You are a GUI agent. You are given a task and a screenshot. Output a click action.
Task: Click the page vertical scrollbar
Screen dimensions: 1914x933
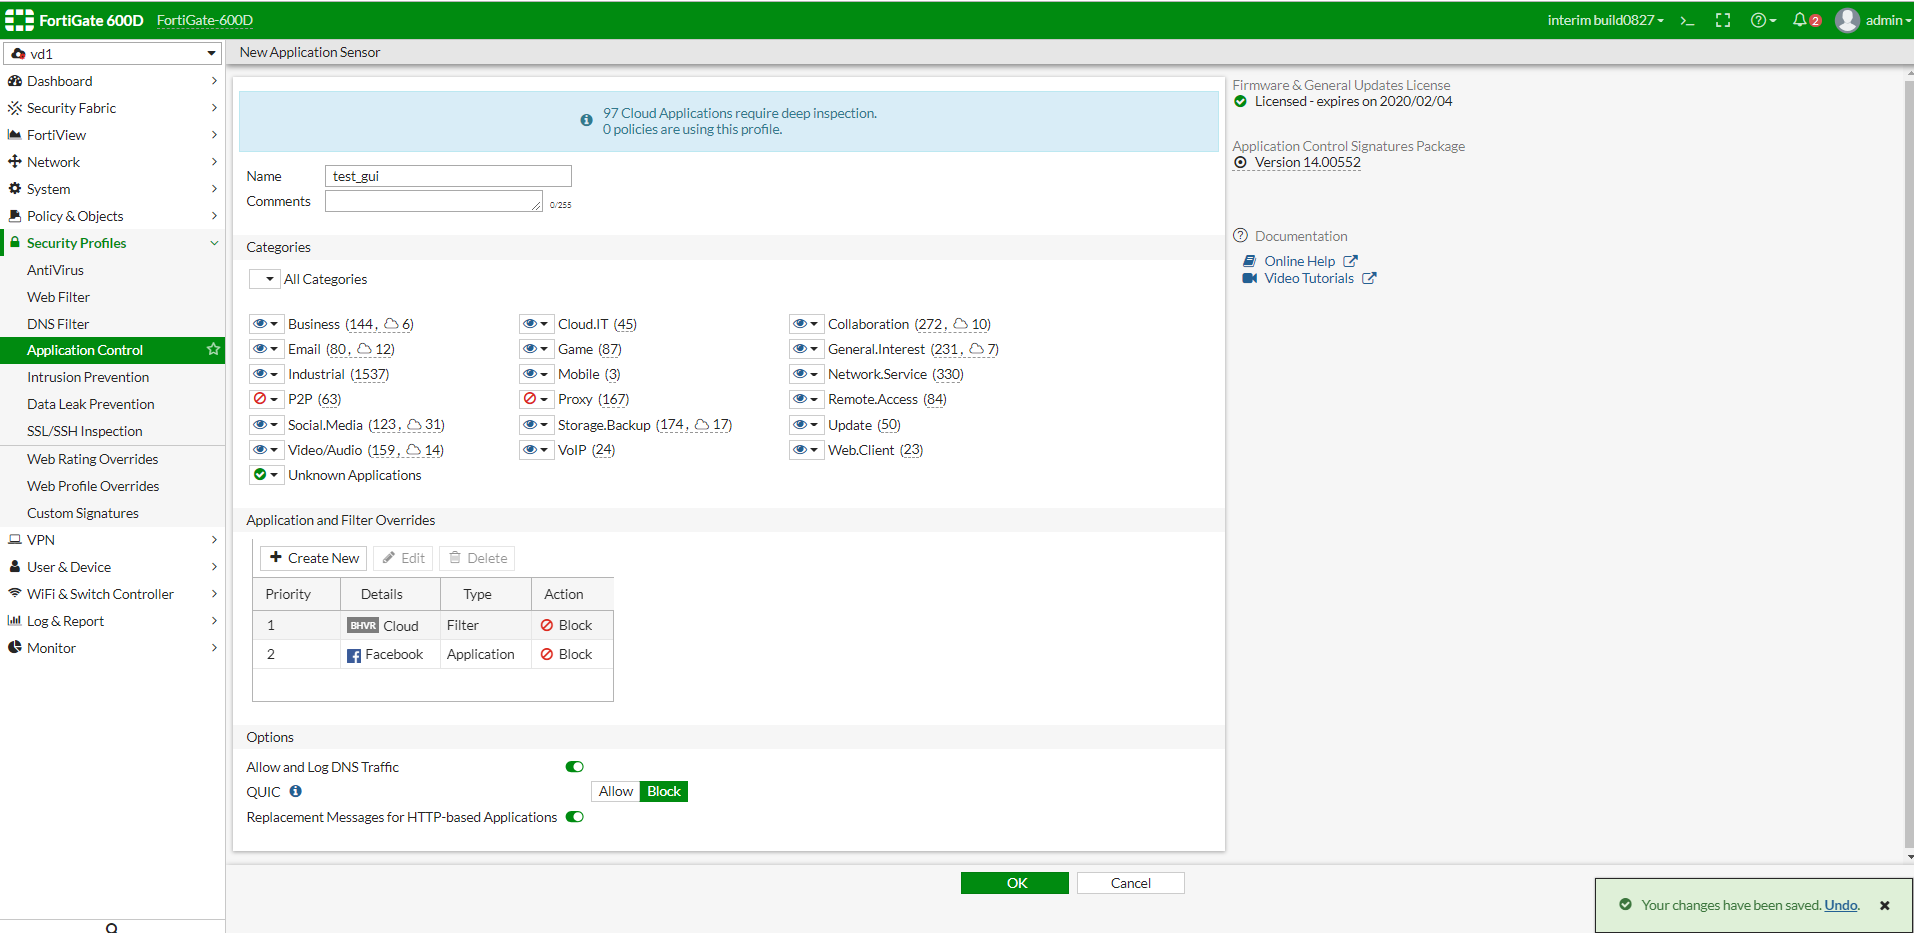click(1909, 465)
